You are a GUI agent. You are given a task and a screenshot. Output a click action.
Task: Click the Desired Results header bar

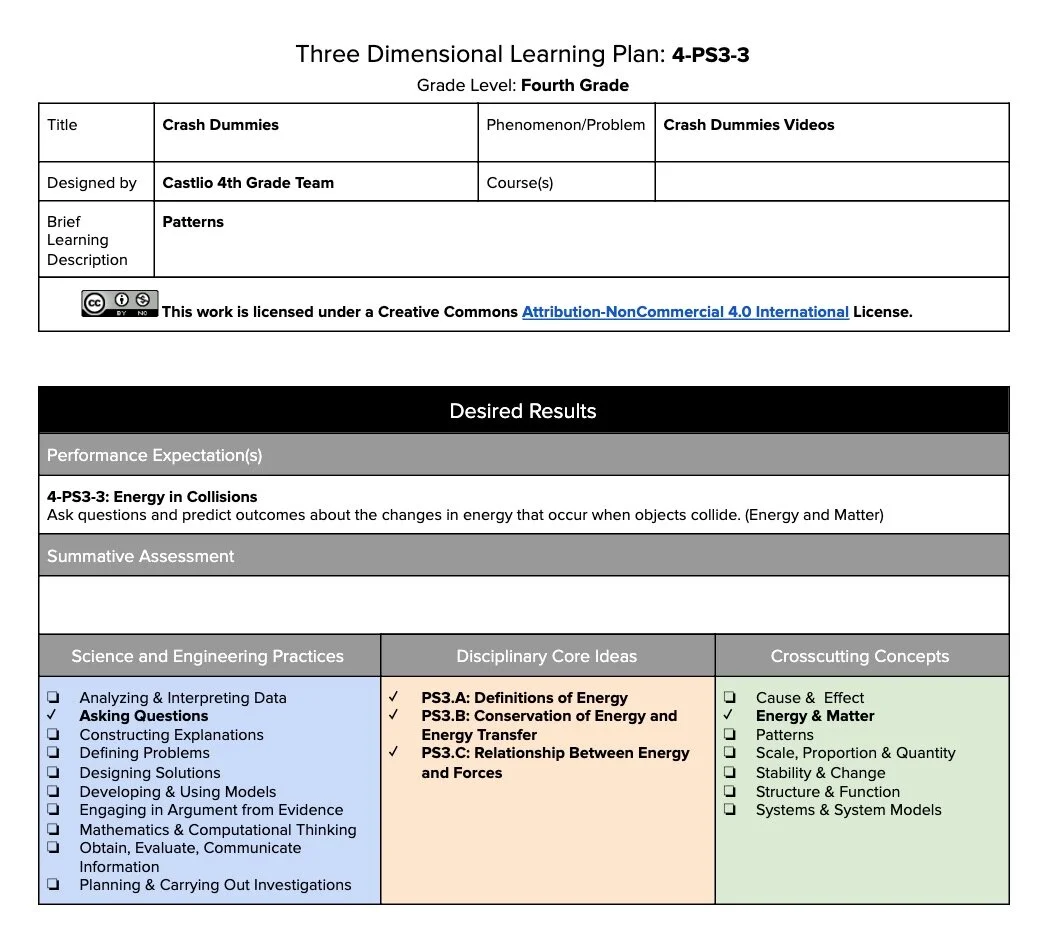[523, 410]
